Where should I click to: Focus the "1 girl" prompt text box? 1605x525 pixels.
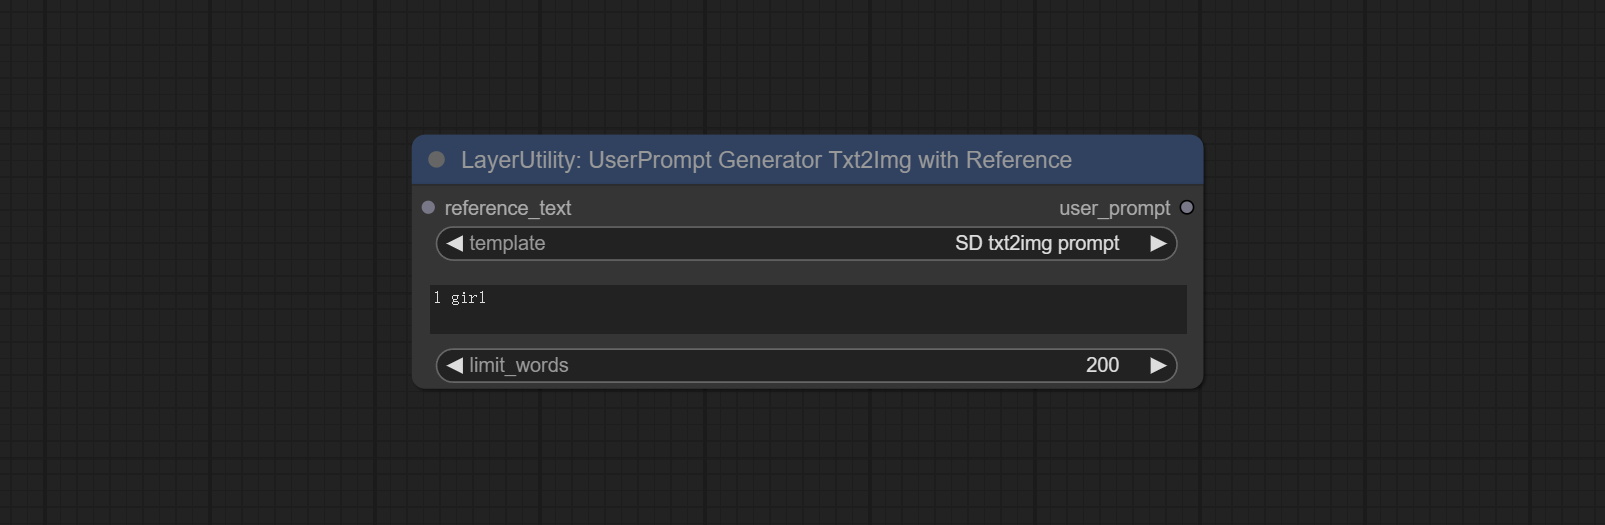coord(807,309)
